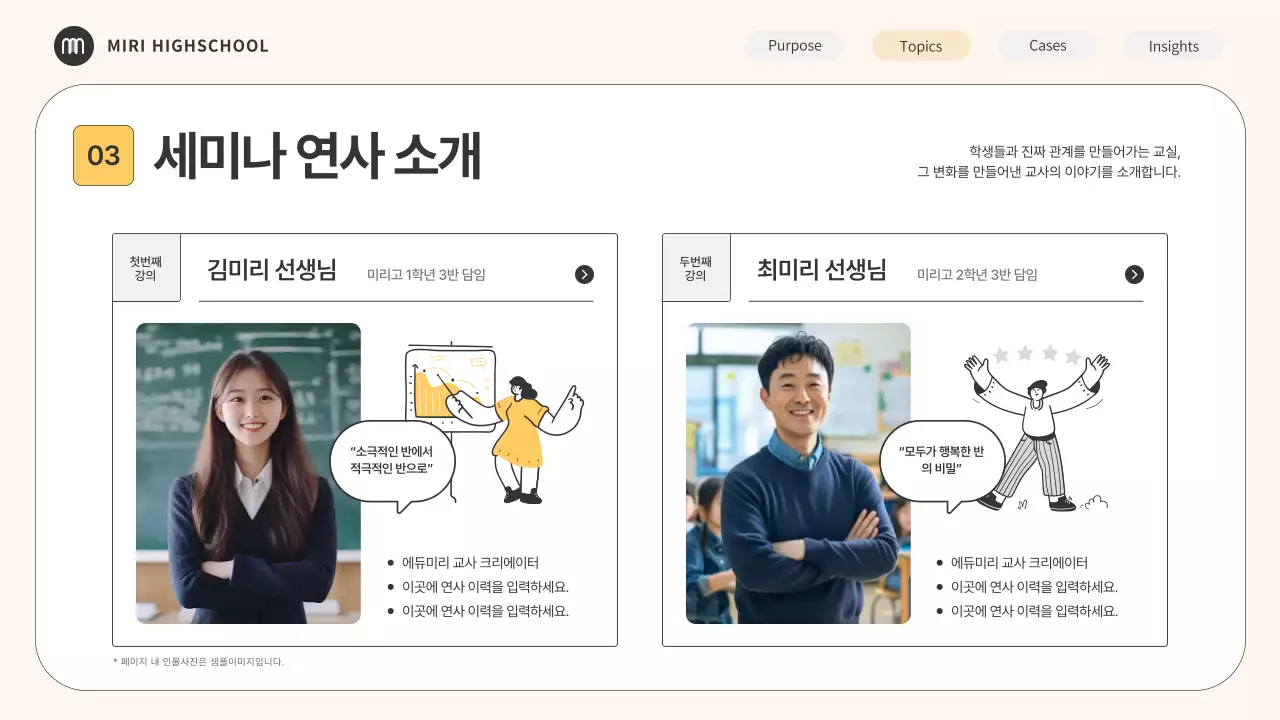Click the 첫번째 강의 label box
The height and width of the screenshot is (720, 1280).
(x=146, y=267)
